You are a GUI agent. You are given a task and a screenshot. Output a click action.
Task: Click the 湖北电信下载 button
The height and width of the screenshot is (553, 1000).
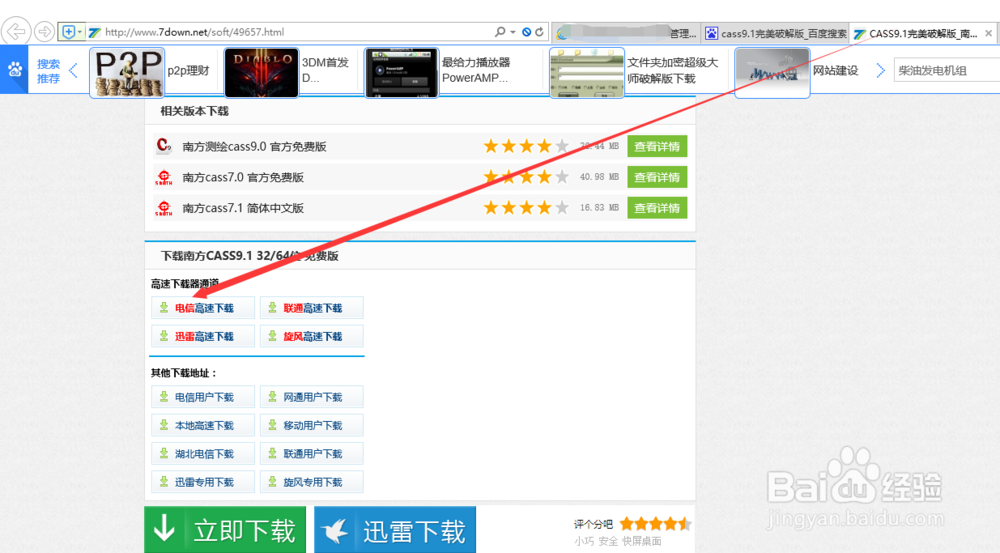click(203, 453)
